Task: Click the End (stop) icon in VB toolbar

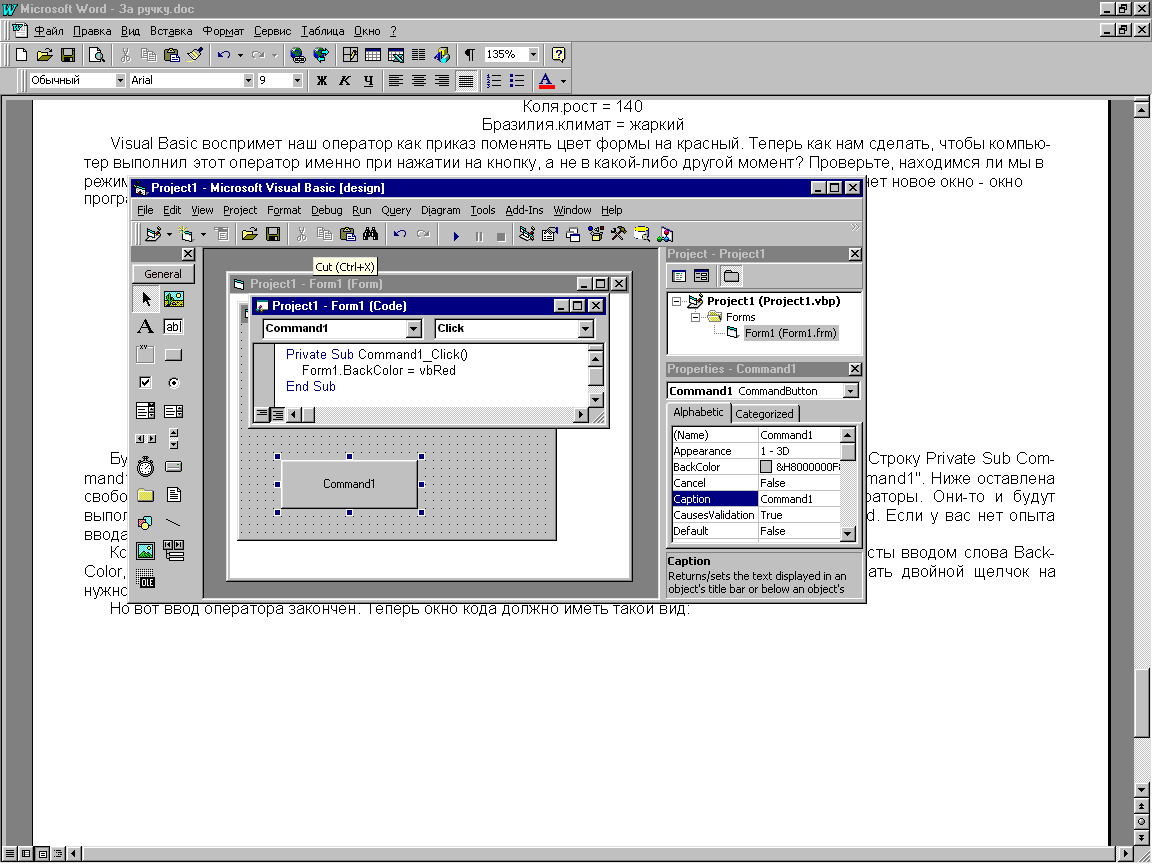Action: 501,235
